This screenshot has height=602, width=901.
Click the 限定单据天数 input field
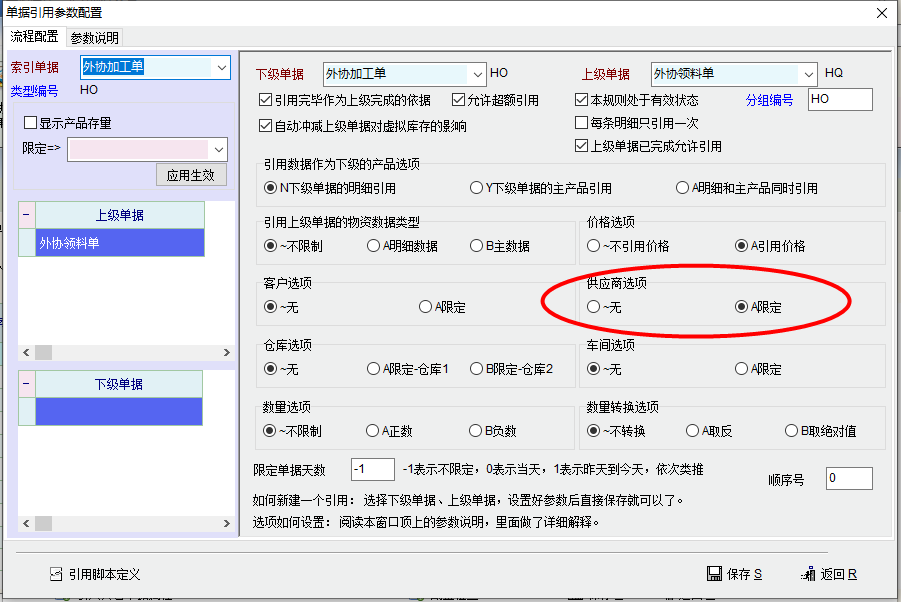point(372,470)
